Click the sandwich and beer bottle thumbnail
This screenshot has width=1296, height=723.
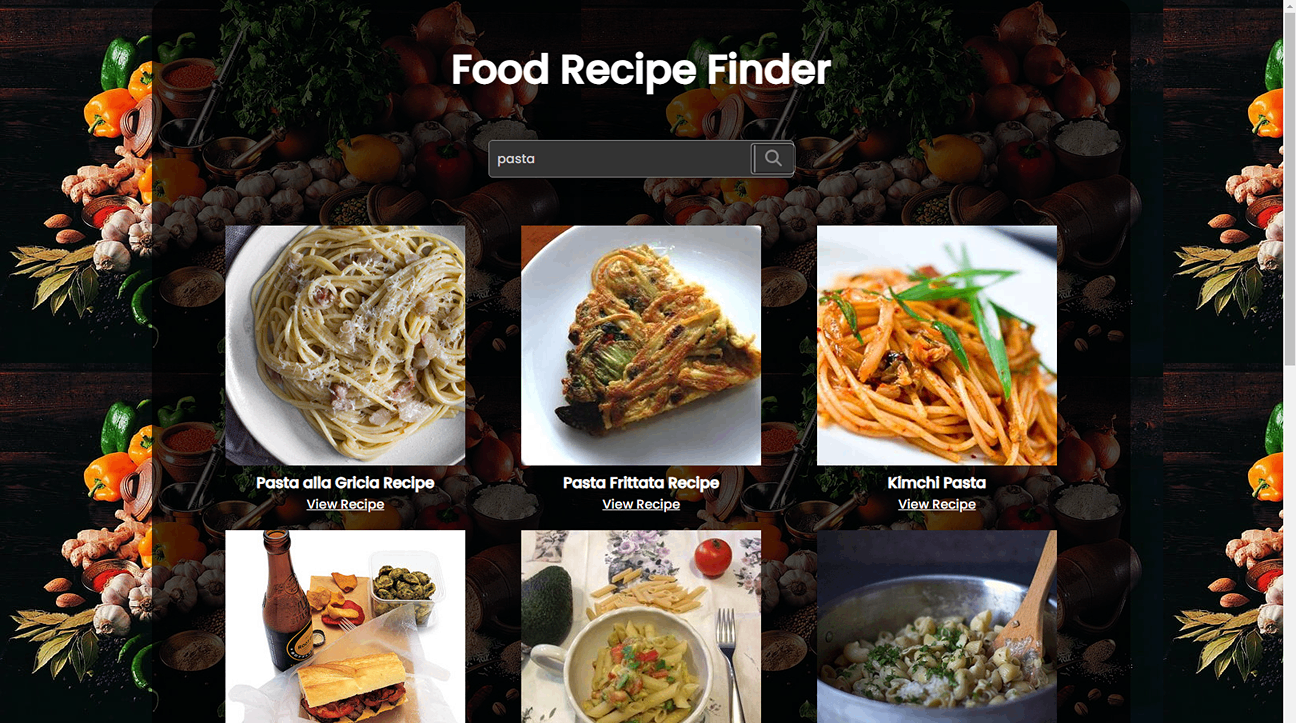pyautogui.click(x=345, y=626)
